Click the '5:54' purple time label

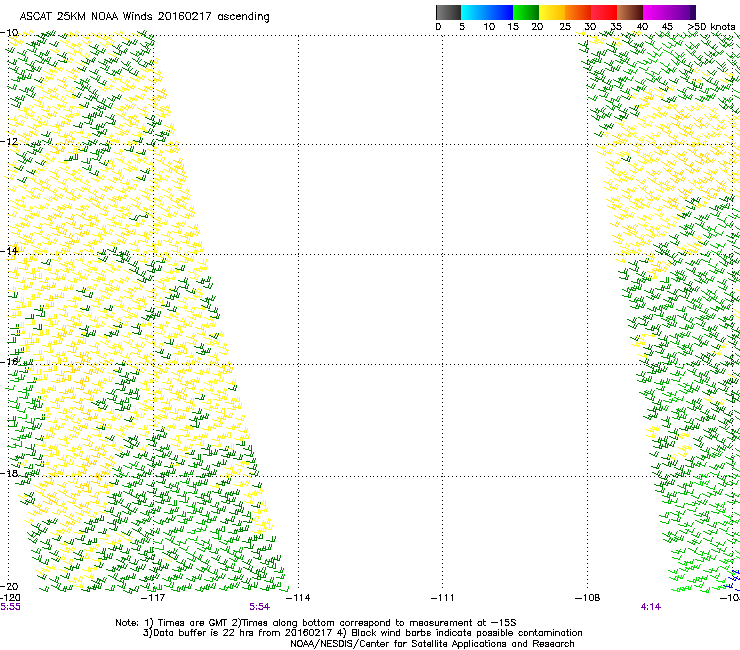(x=260, y=607)
